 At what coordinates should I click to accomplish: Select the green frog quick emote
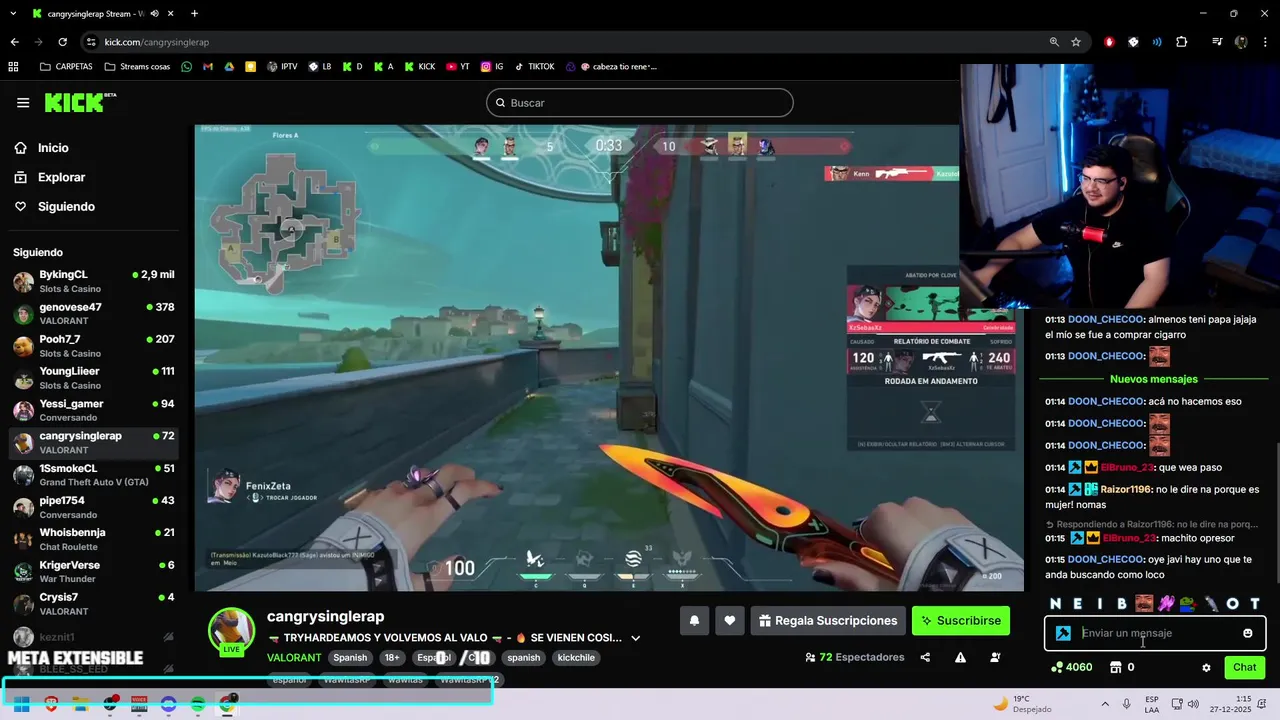coord(1187,603)
